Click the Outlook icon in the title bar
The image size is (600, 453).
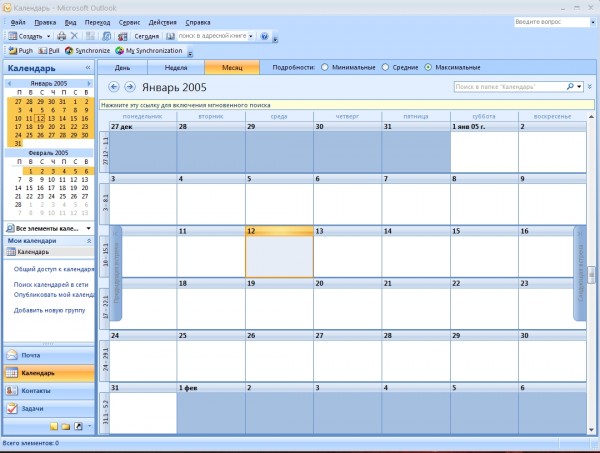click(x=7, y=8)
